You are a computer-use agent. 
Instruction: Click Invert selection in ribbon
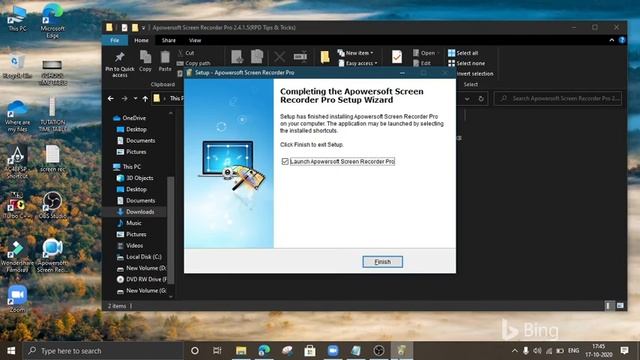coord(475,74)
